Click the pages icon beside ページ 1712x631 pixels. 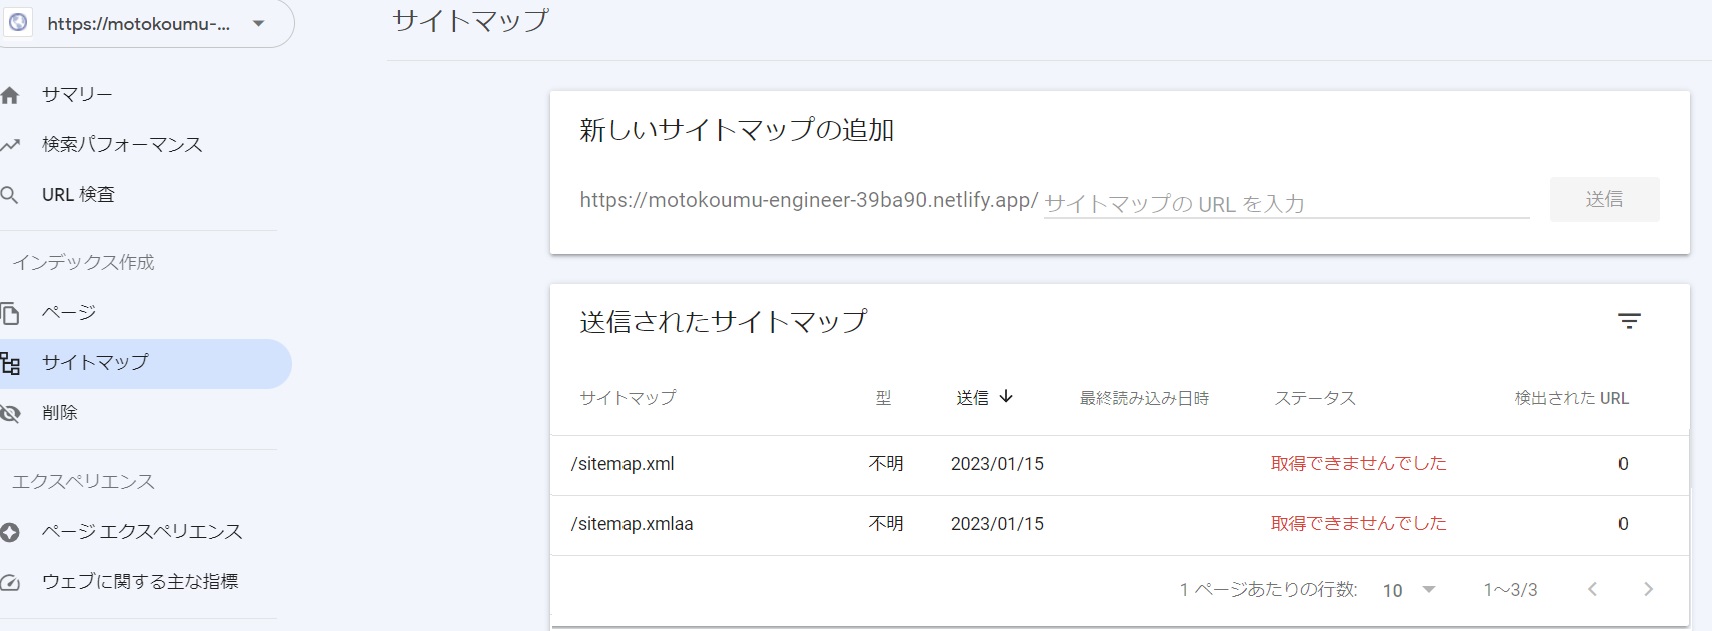[x=10, y=313]
